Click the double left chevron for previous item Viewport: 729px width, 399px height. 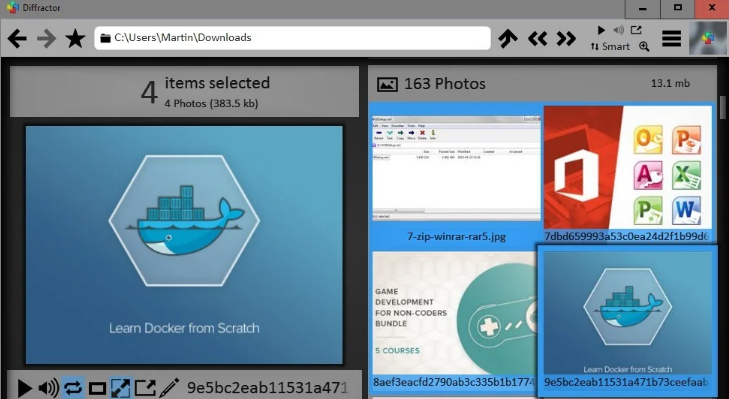point(537,38)
